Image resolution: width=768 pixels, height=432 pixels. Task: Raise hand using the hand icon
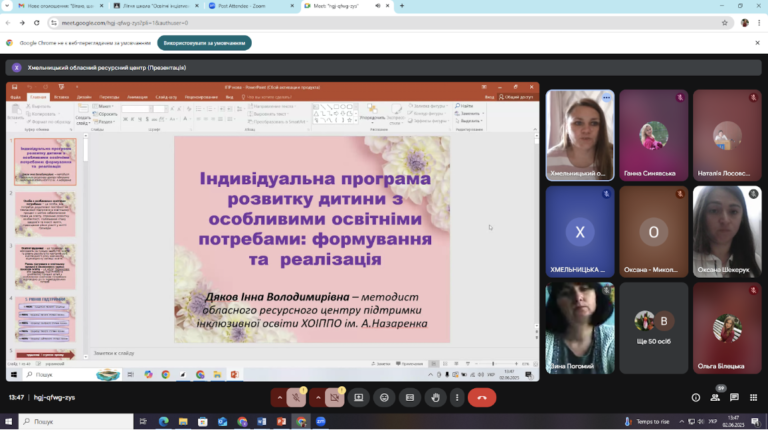coord(435,398)
